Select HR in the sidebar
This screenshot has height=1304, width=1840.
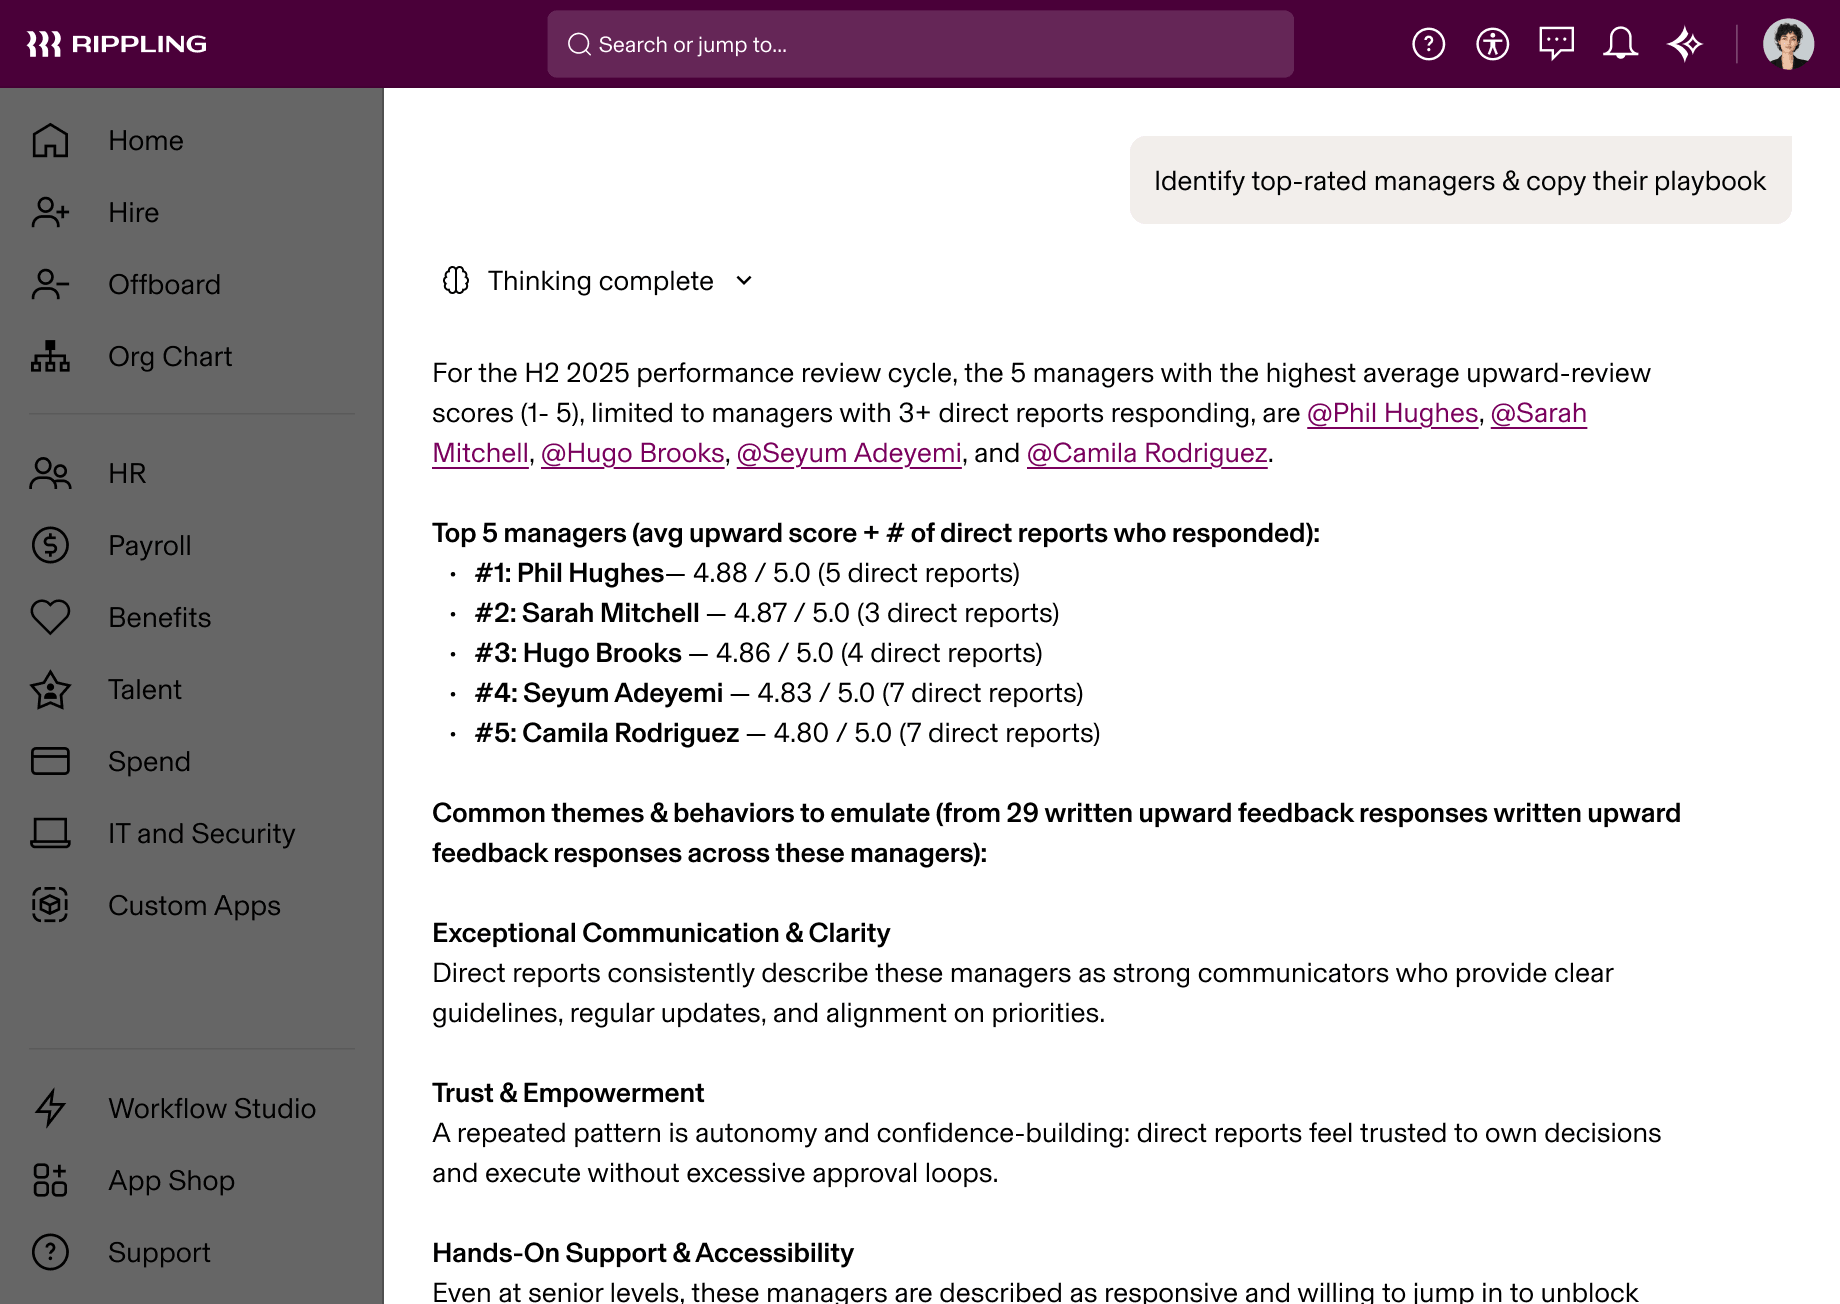pyautogui.click(x=127, y=473)
